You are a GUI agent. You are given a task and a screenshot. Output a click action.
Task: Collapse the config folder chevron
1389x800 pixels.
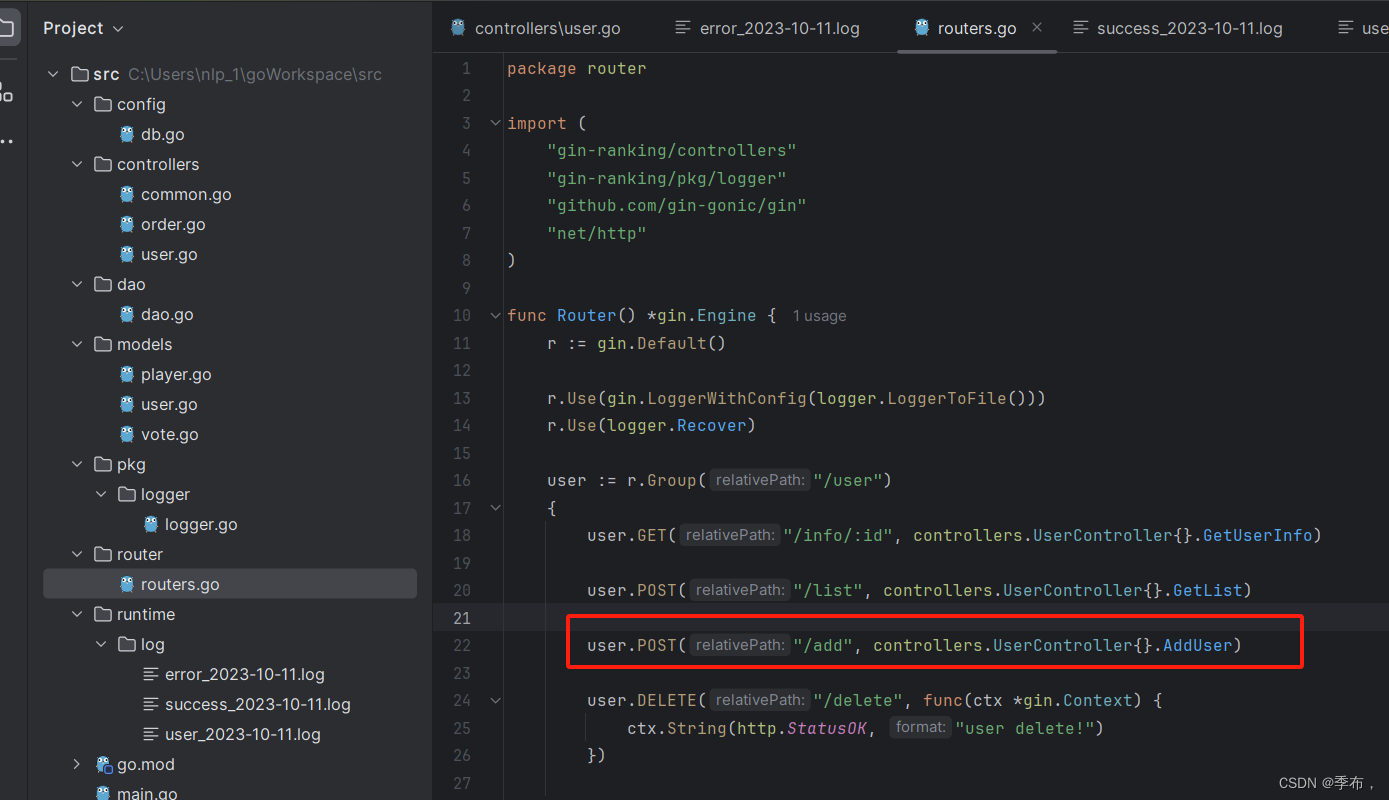click(78, 104)
